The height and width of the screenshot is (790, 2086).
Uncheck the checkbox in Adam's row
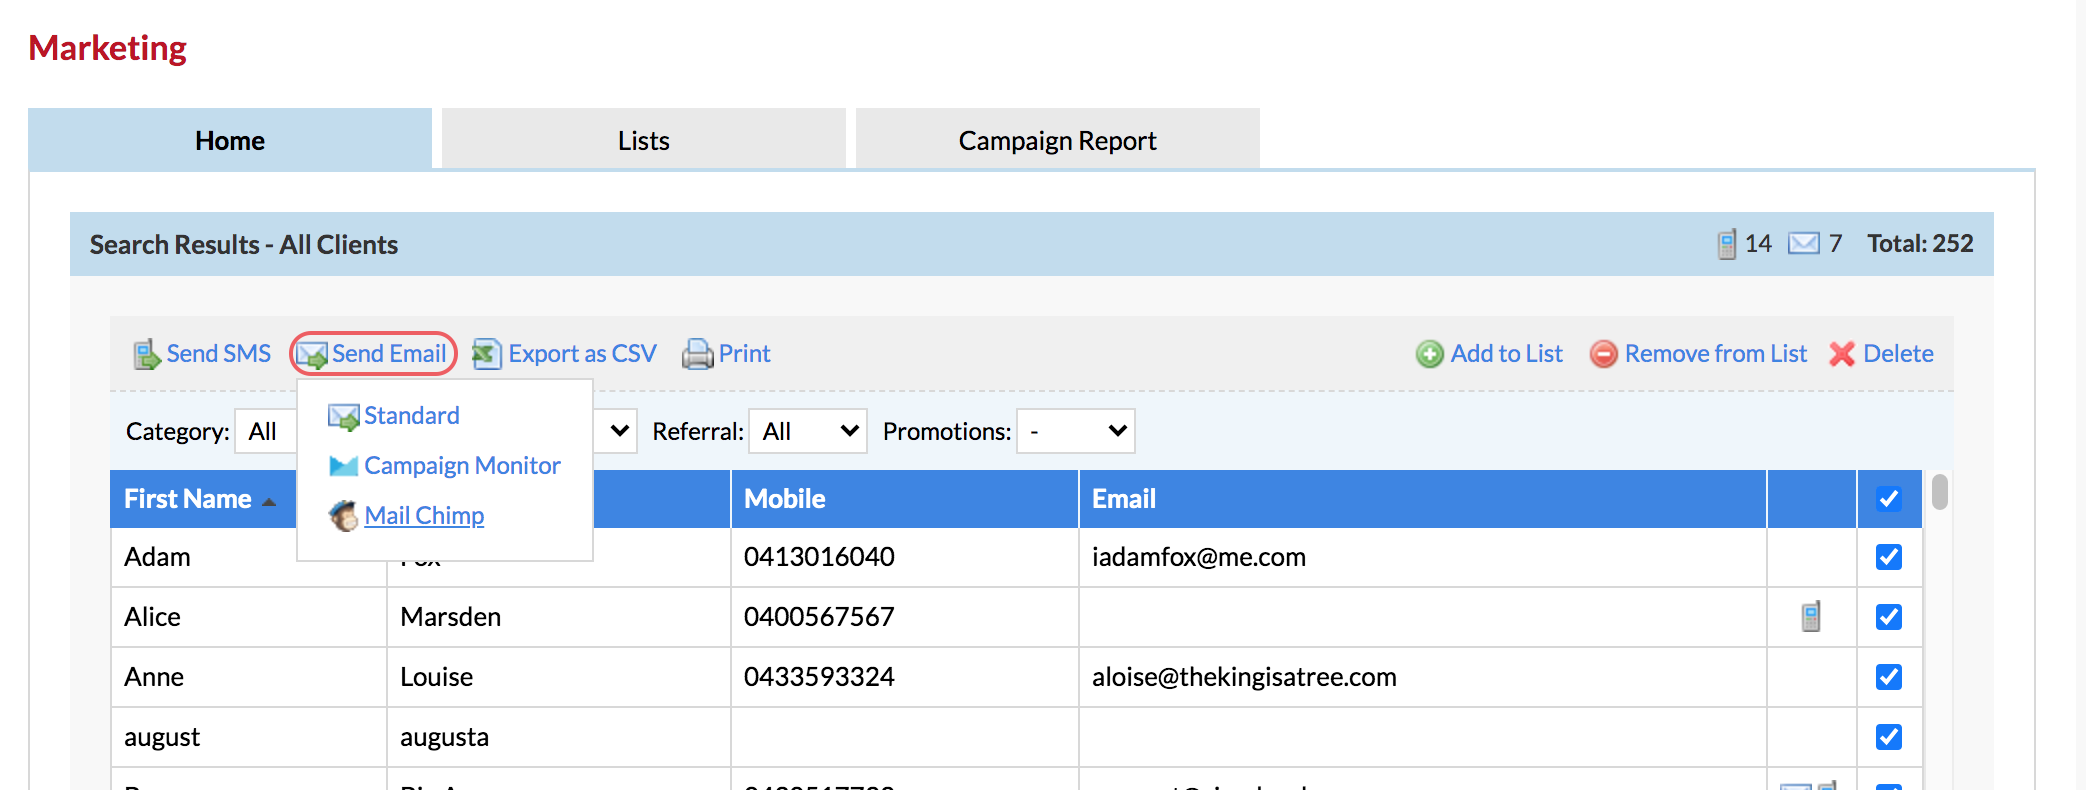point(1889,557)
